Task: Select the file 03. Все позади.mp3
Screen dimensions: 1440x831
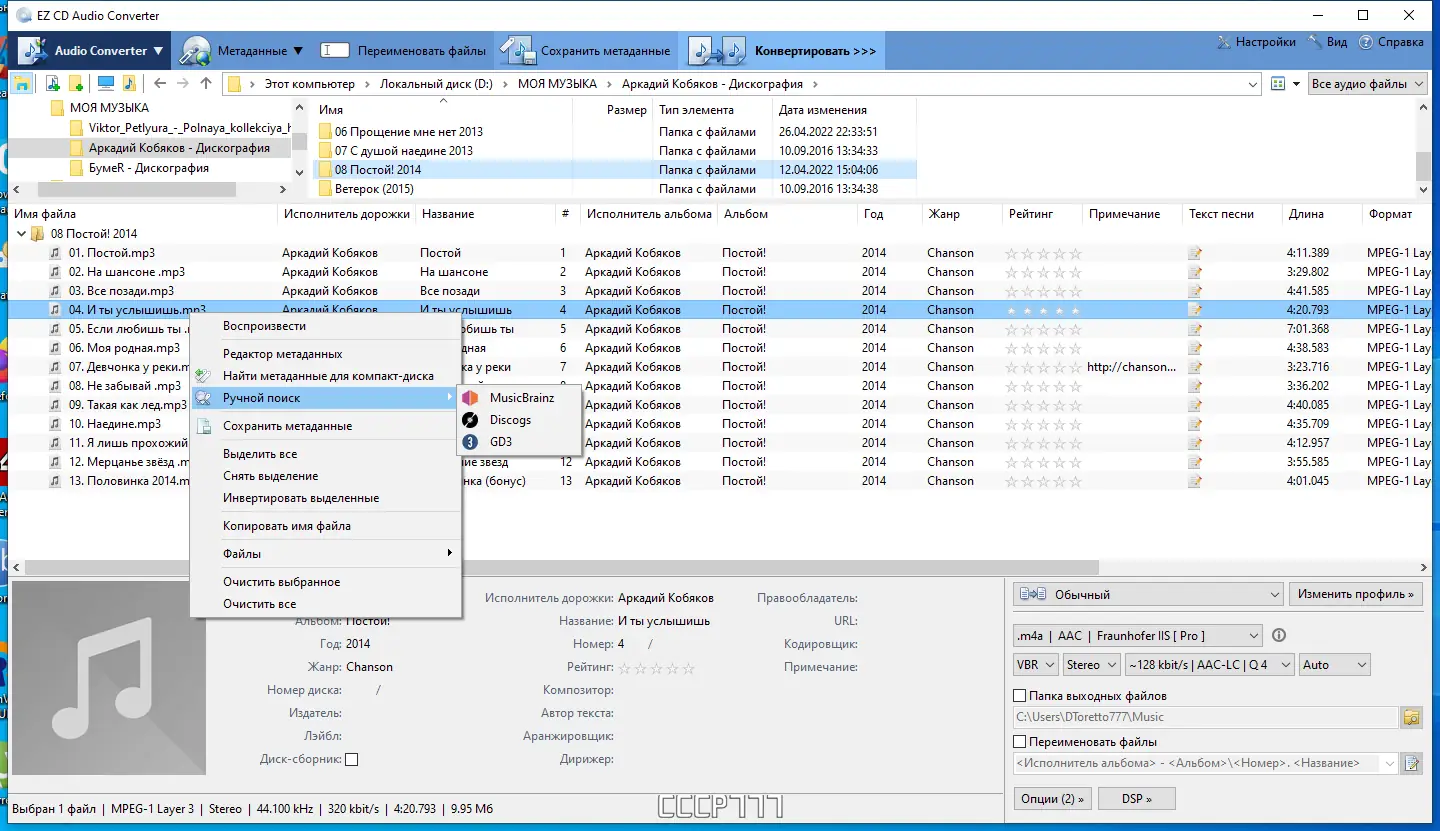Action: (x=121, y=291)
